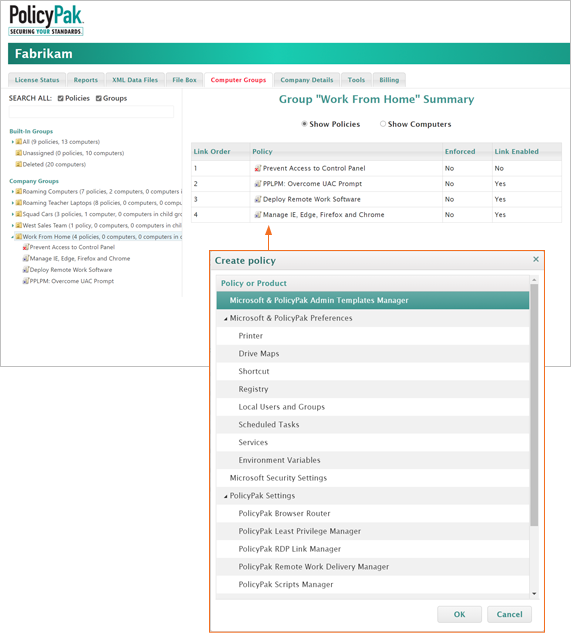Click the Unassigned group folder icon
The height and width of the screenshot is (633, 571).
(19, 153)
